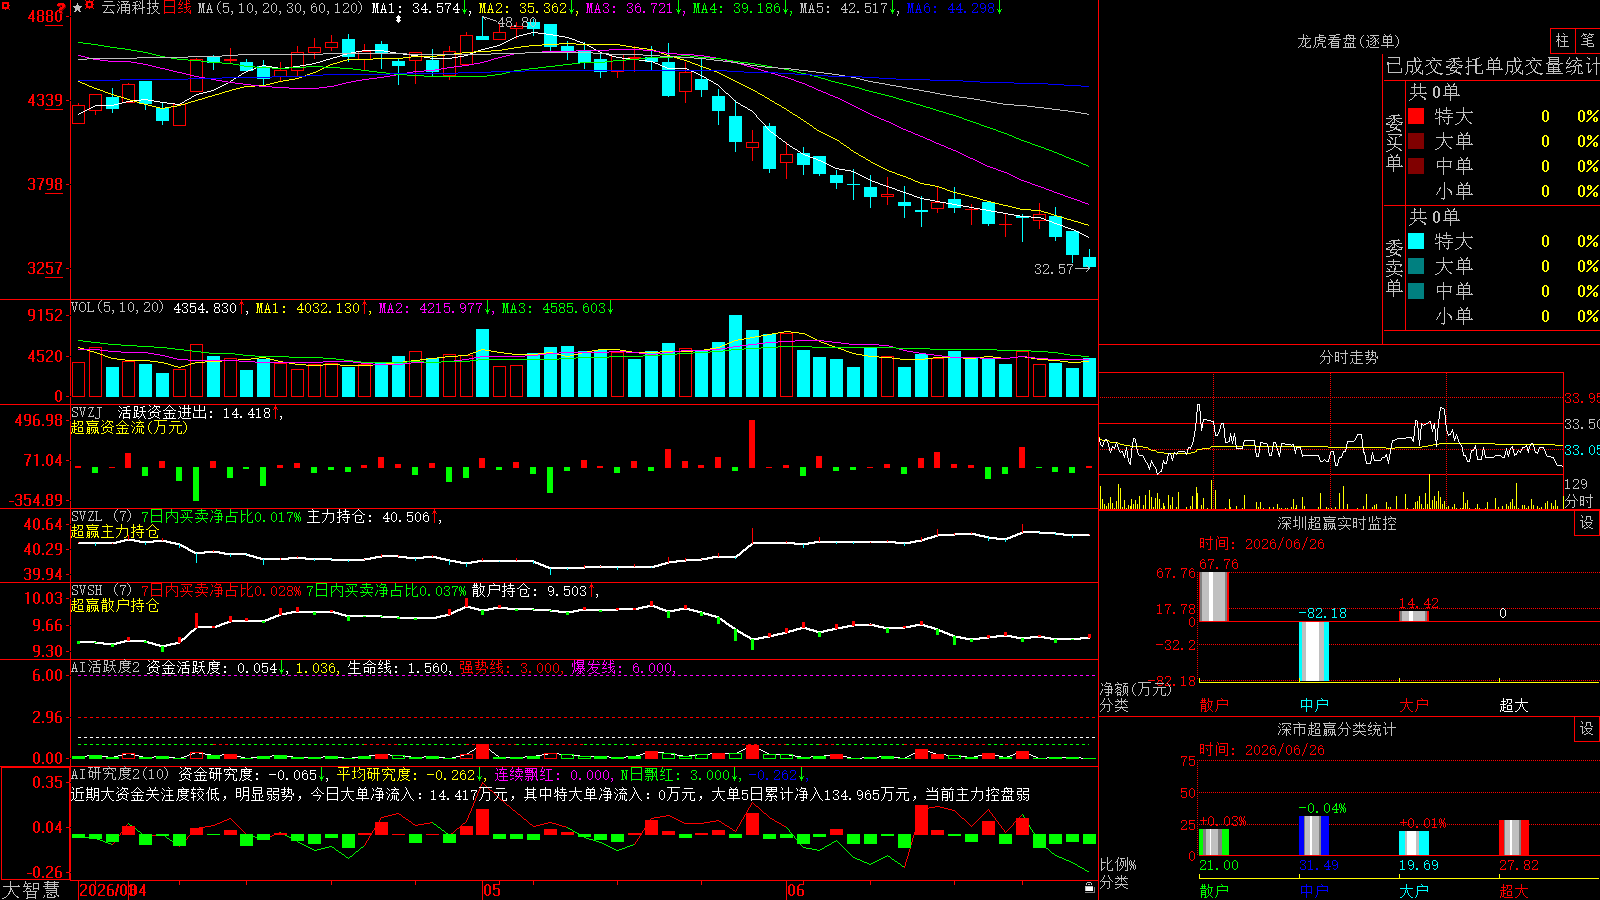
Task: Click the cyan 大户 19.69 ratio bar
Action: click(x=1414, y=843)
